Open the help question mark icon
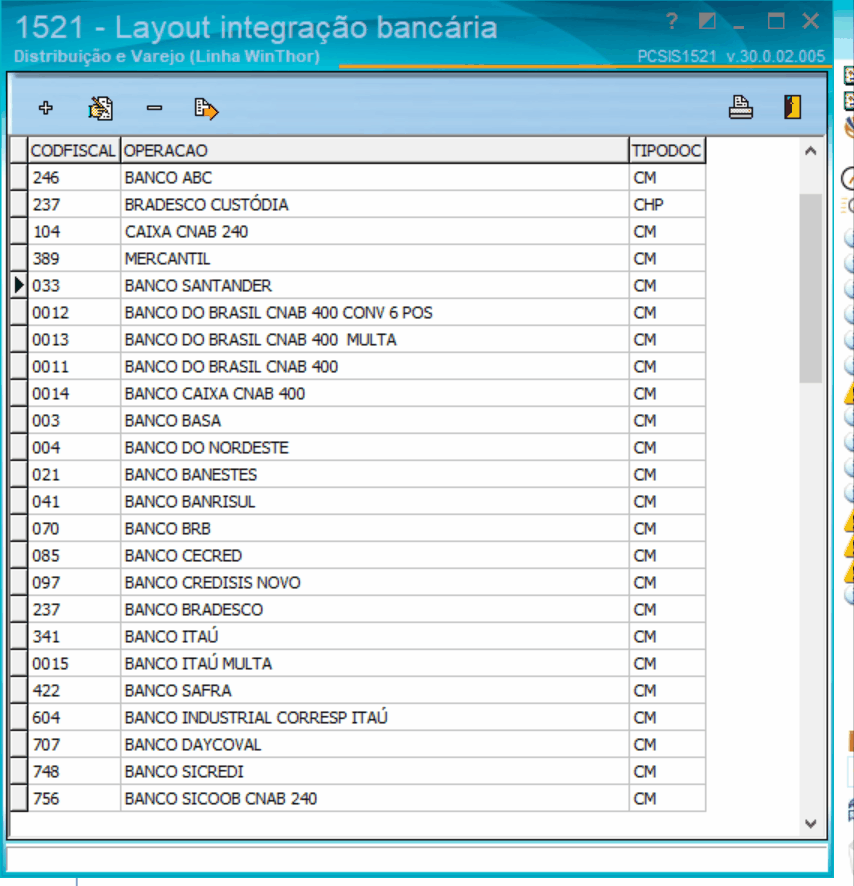The image size is (854, 886). click(671, 21)
